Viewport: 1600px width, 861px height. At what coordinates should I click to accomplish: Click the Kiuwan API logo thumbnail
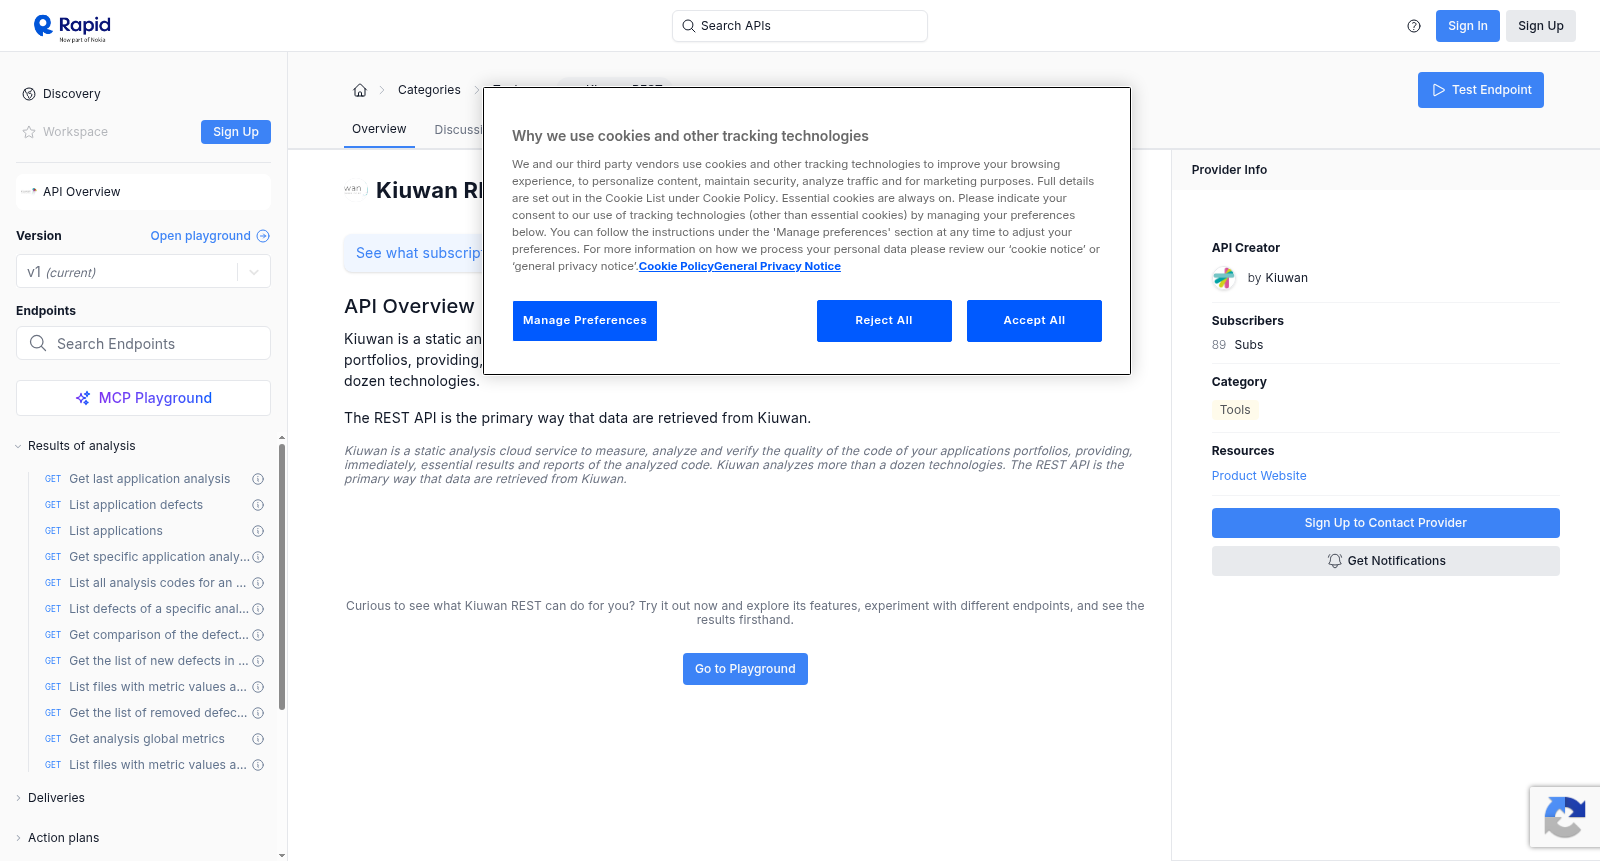[355, 189]
